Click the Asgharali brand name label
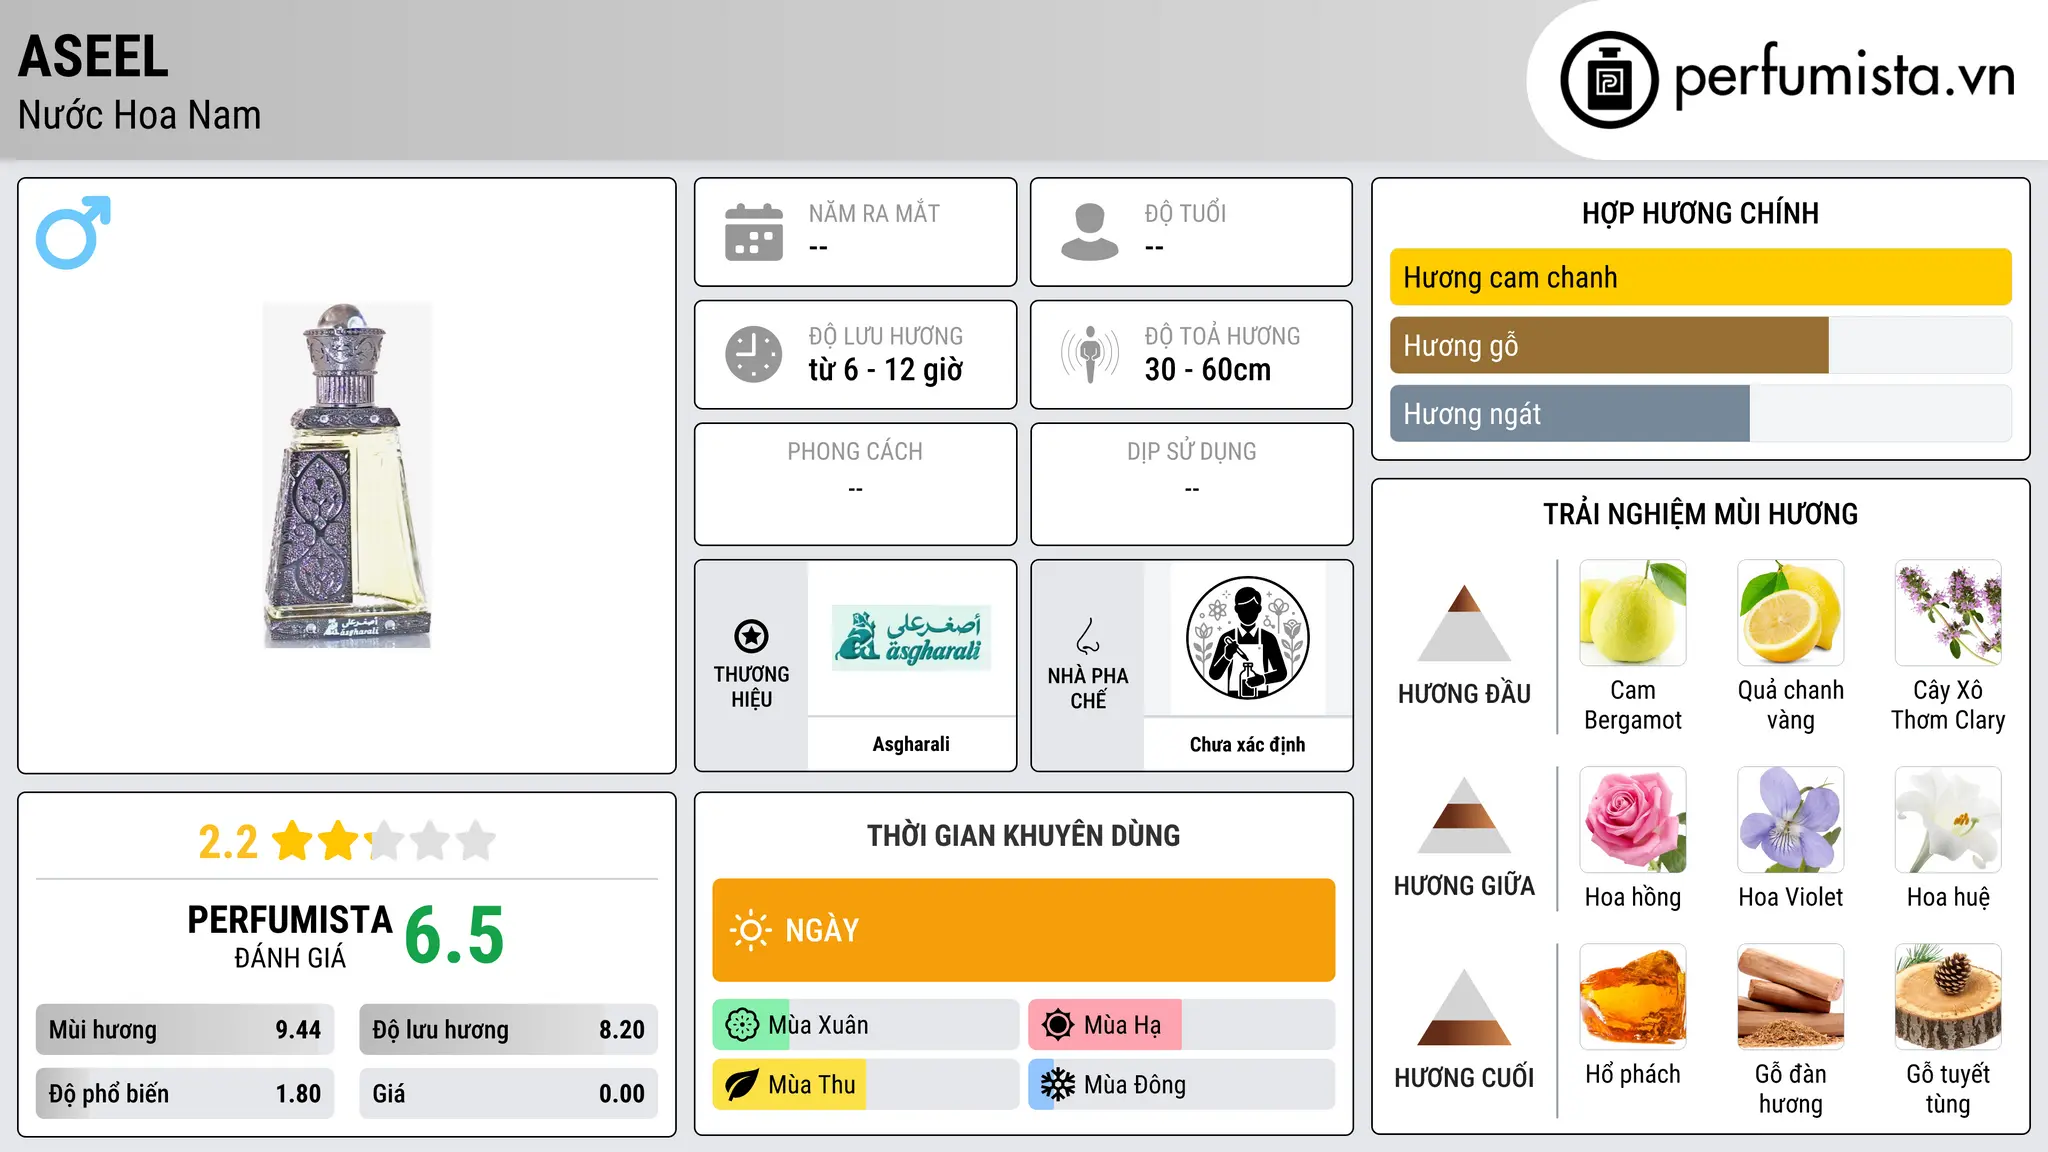 [x=911, y=744]
